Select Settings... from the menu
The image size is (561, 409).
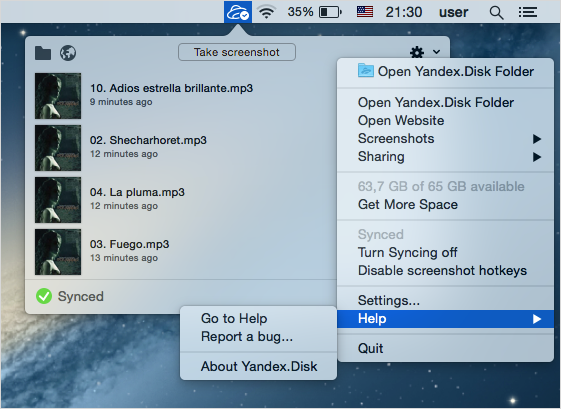point(389,300)
